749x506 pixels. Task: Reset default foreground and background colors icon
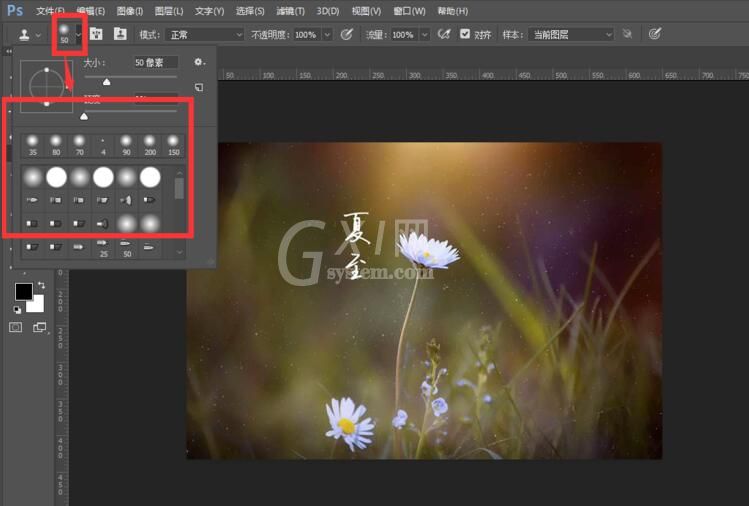pyautogui.click(x=17, y=310)
